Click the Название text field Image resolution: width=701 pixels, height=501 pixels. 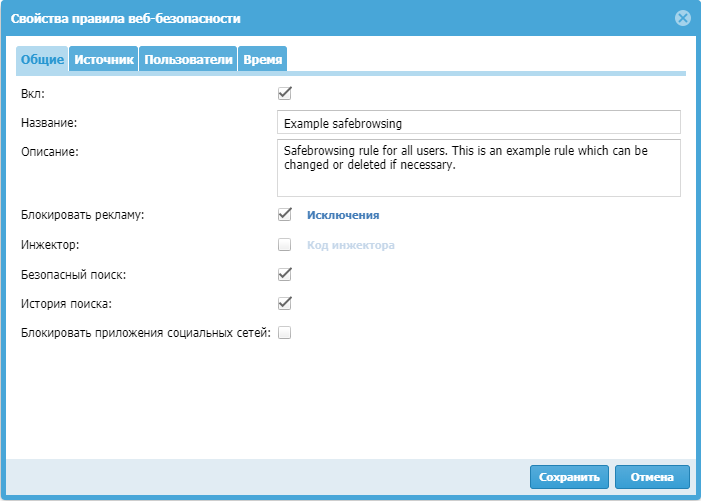[x=478, y=122]
